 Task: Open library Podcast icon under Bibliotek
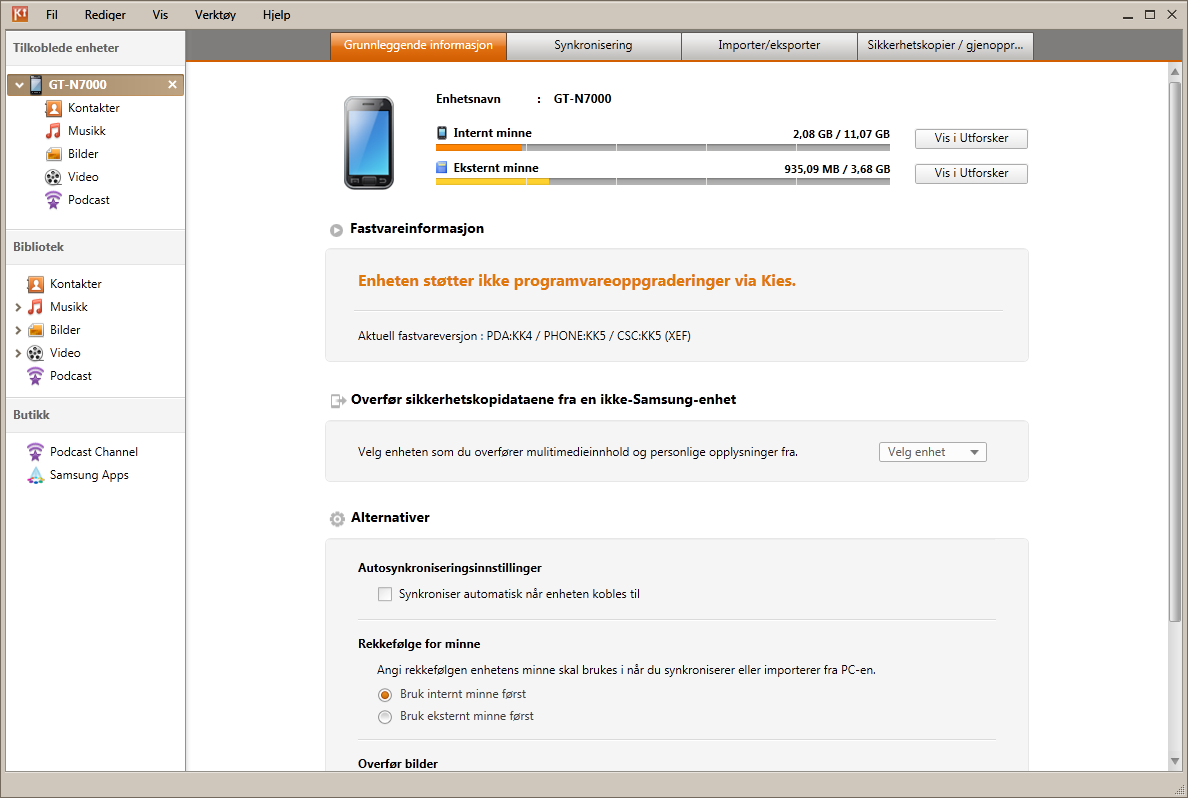36,376
